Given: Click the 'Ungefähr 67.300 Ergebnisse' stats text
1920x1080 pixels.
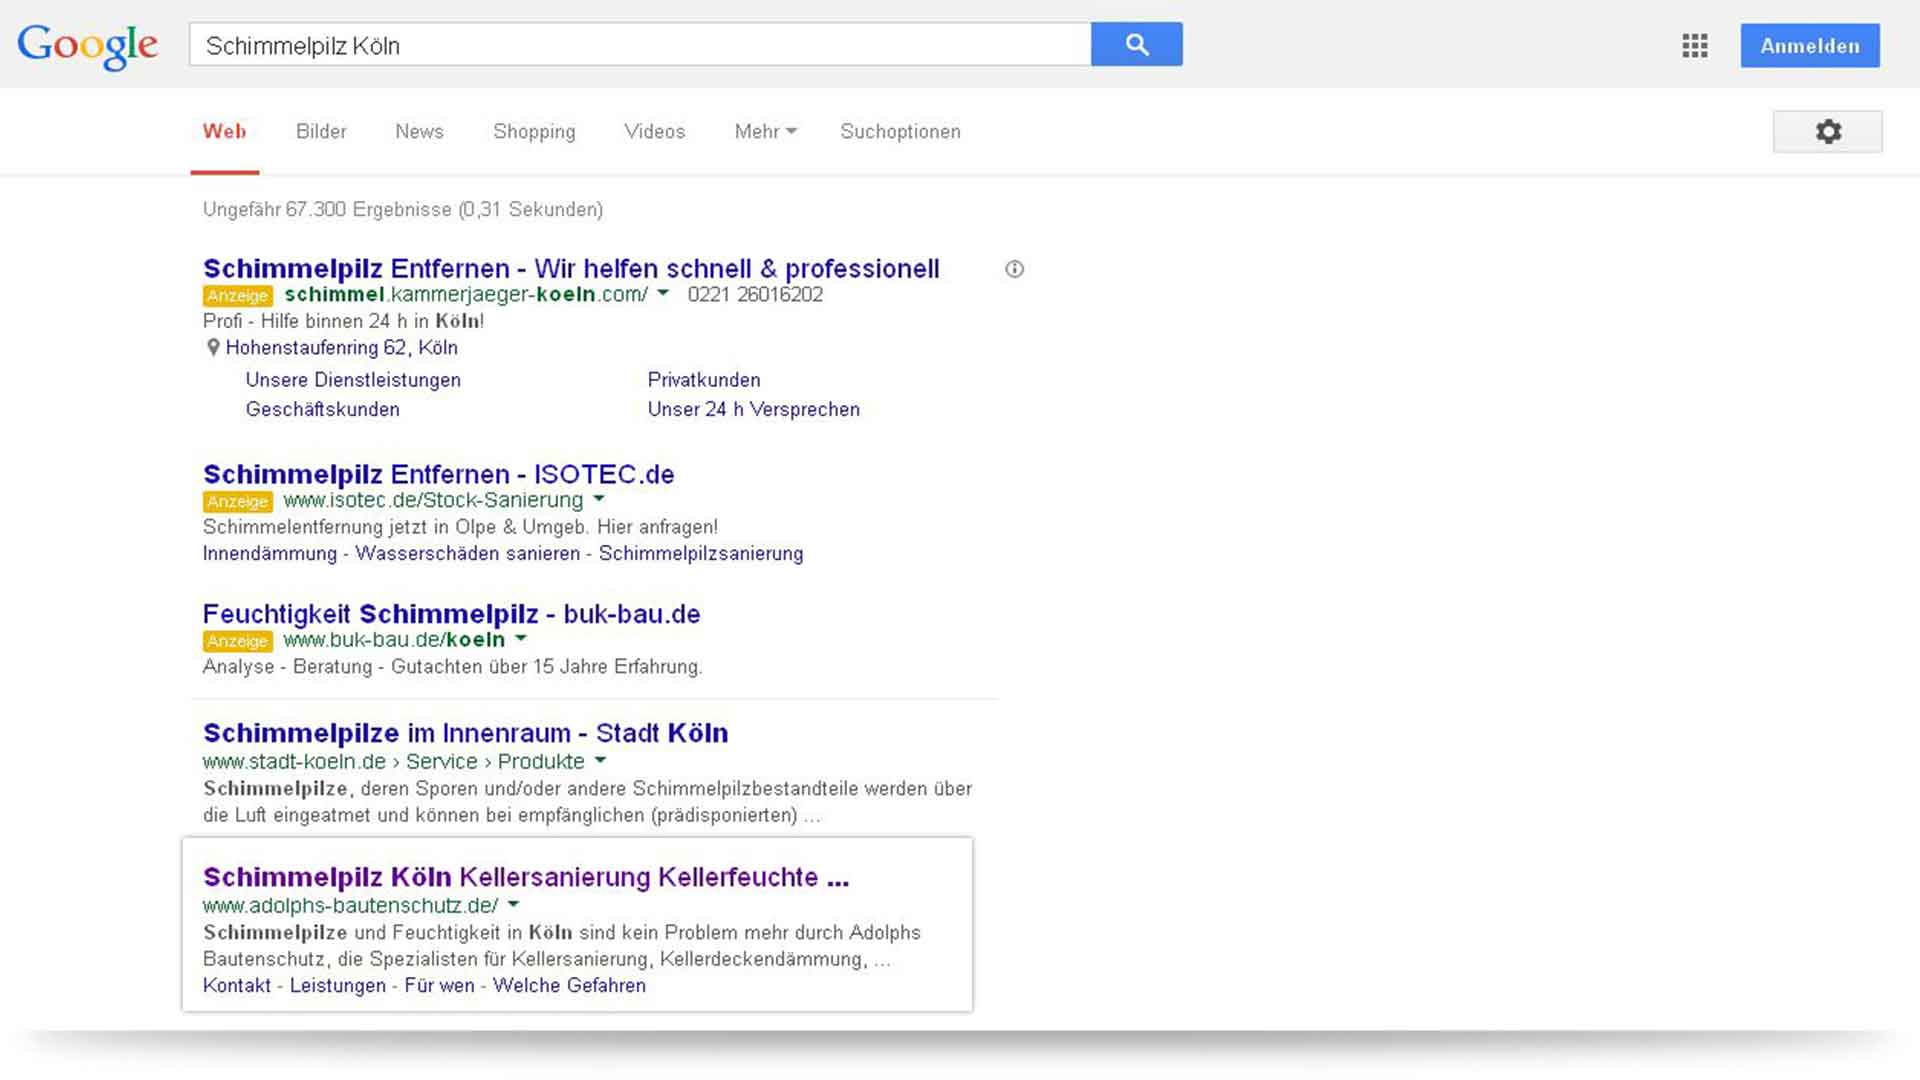Looking at the screenshot, I should [x=402, y=210].
